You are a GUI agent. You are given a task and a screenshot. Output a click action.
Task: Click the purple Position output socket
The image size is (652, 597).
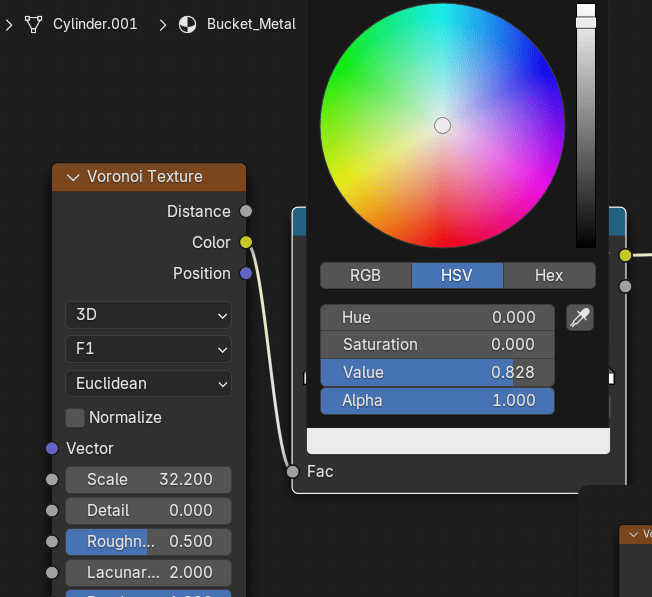coord(246,273)
